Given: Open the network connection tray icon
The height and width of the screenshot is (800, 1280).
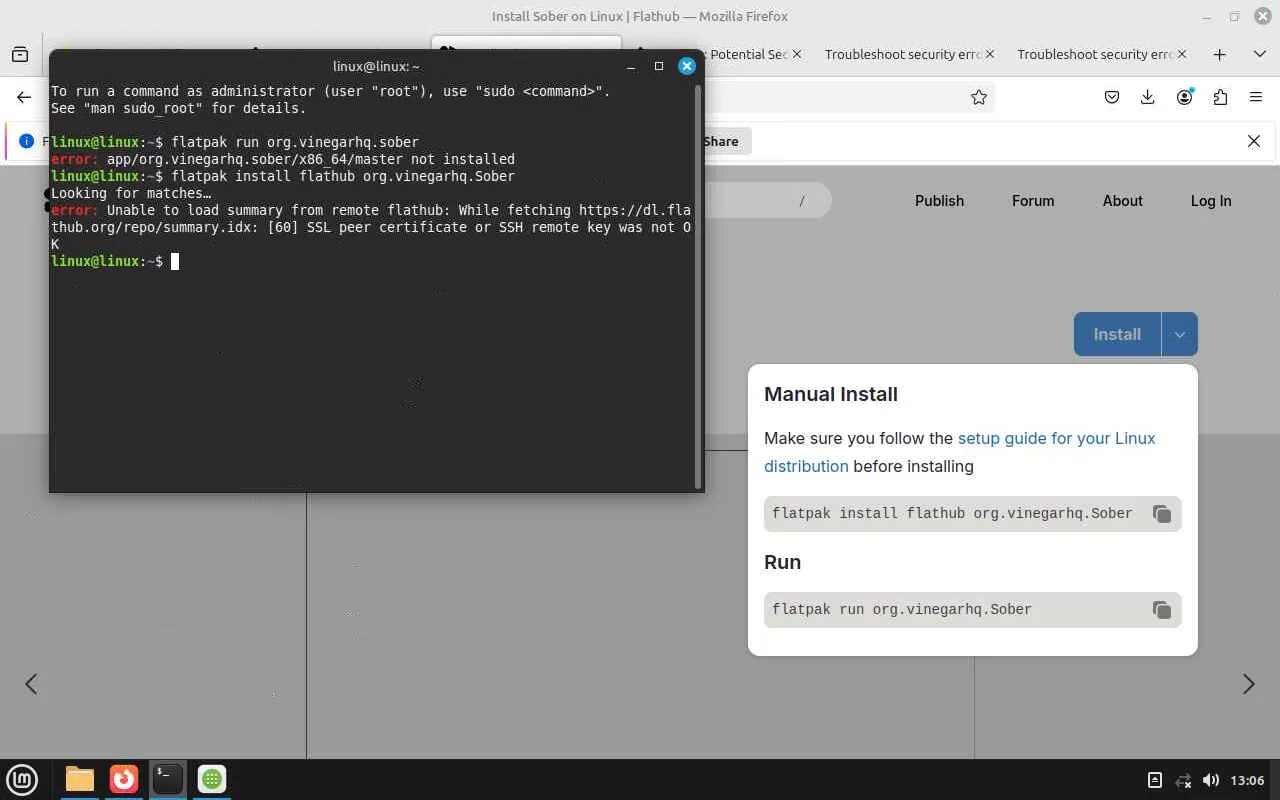Looking at the screenshot, I should (1183, 780).
